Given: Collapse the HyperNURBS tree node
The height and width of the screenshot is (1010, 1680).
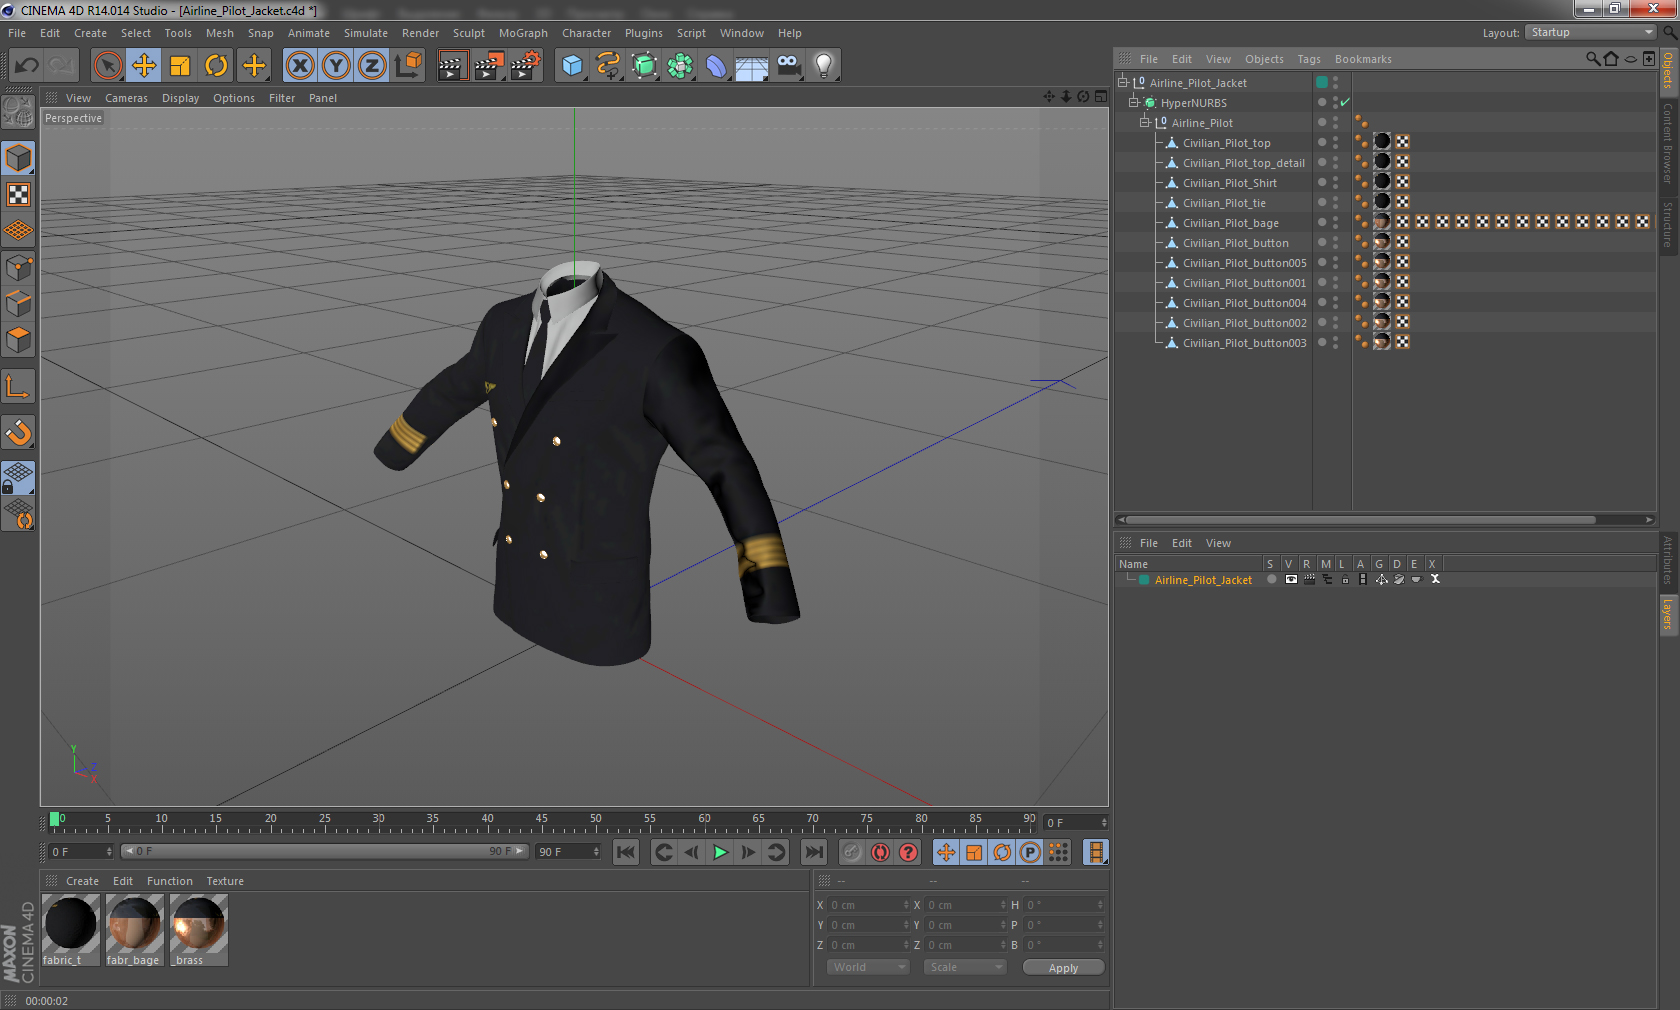Looking at the screenshot, I should 1134,102.
